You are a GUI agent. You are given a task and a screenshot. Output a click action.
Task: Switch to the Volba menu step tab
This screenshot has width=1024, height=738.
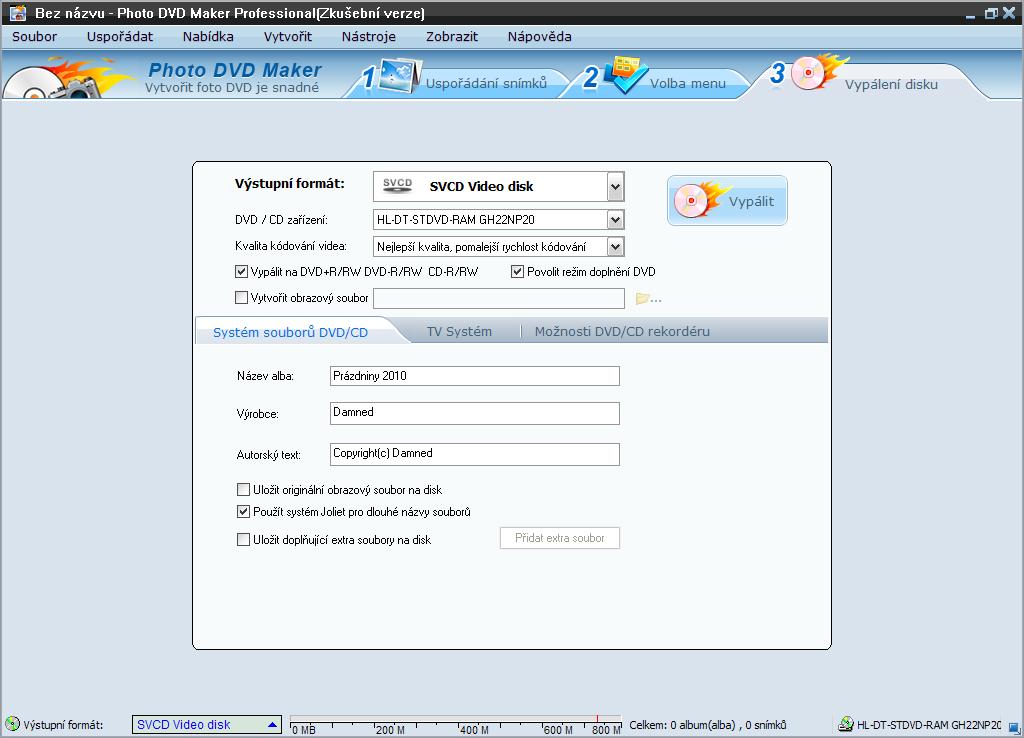pos(687,84)
